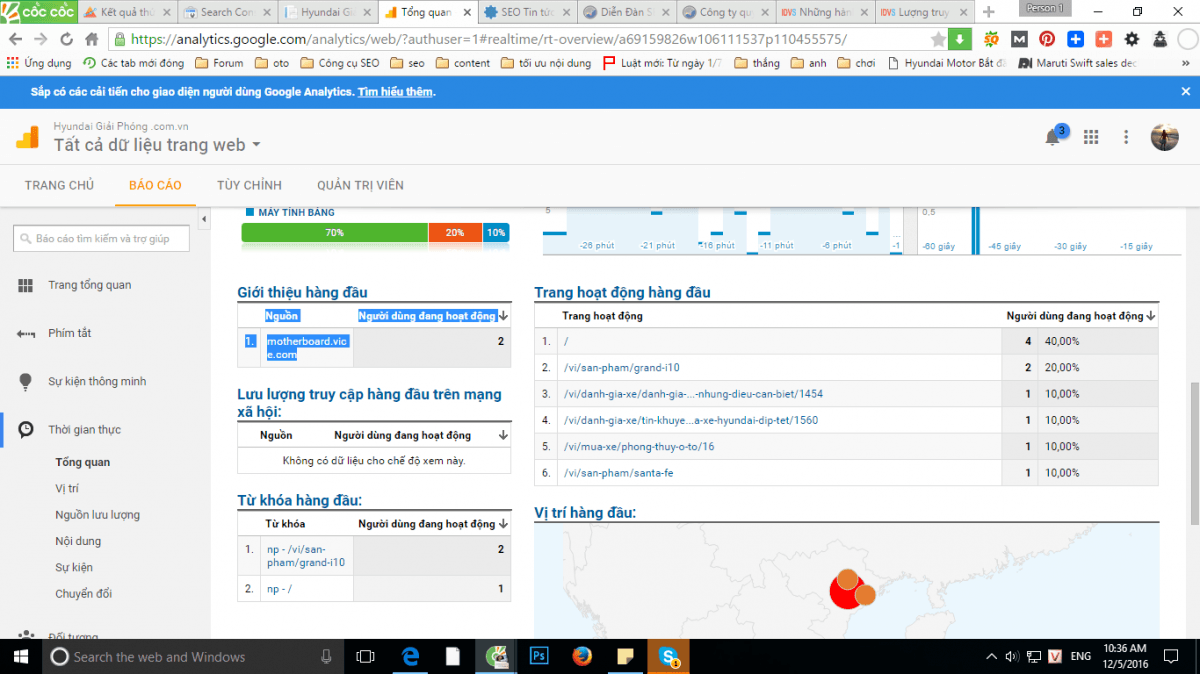Viewport: 1200px width, 674px height.
Task: Click the Phím tắt sidebar icon
Action: click(26, 333)
